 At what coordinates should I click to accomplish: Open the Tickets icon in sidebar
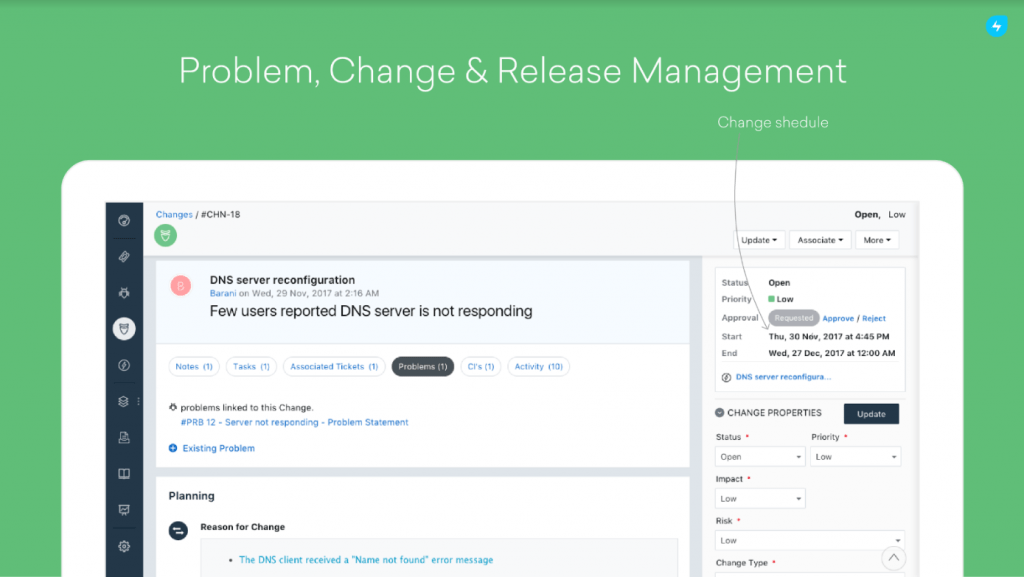(x=124, y=257)
